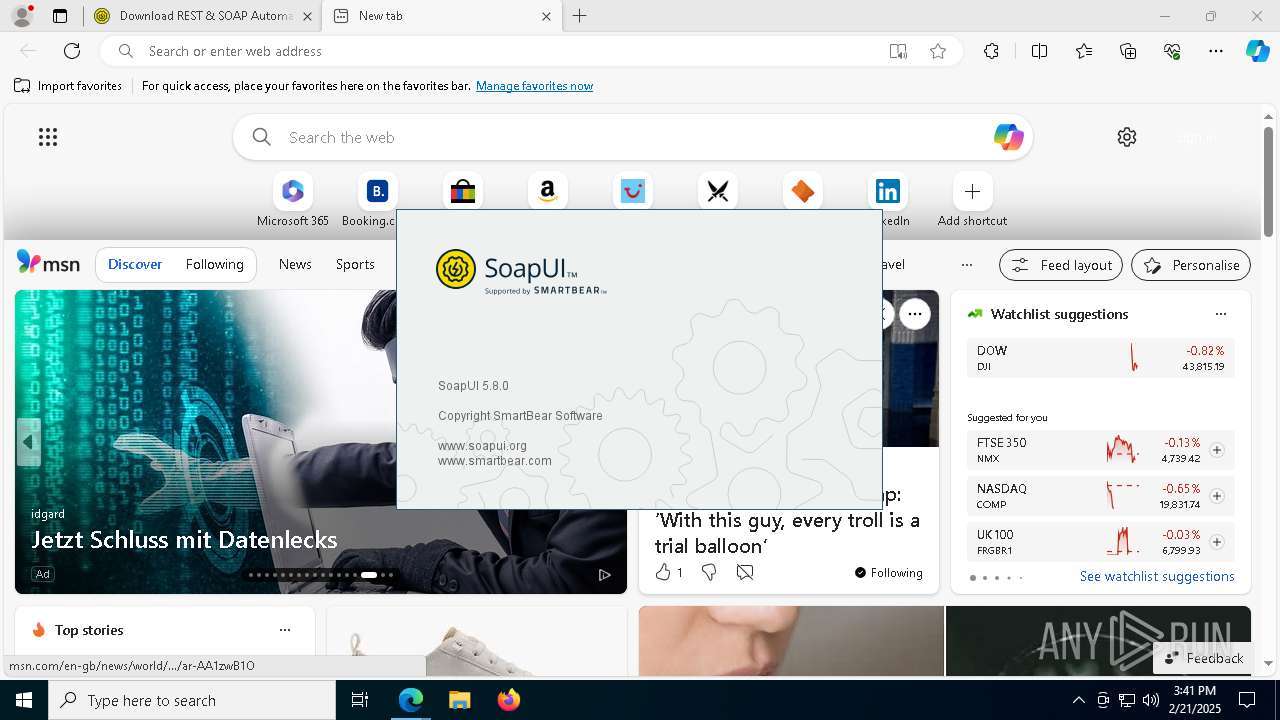Screen dimensions: 1280x720
Task: Open Settings and more ellipsis menu
Action: [1216, 51]
